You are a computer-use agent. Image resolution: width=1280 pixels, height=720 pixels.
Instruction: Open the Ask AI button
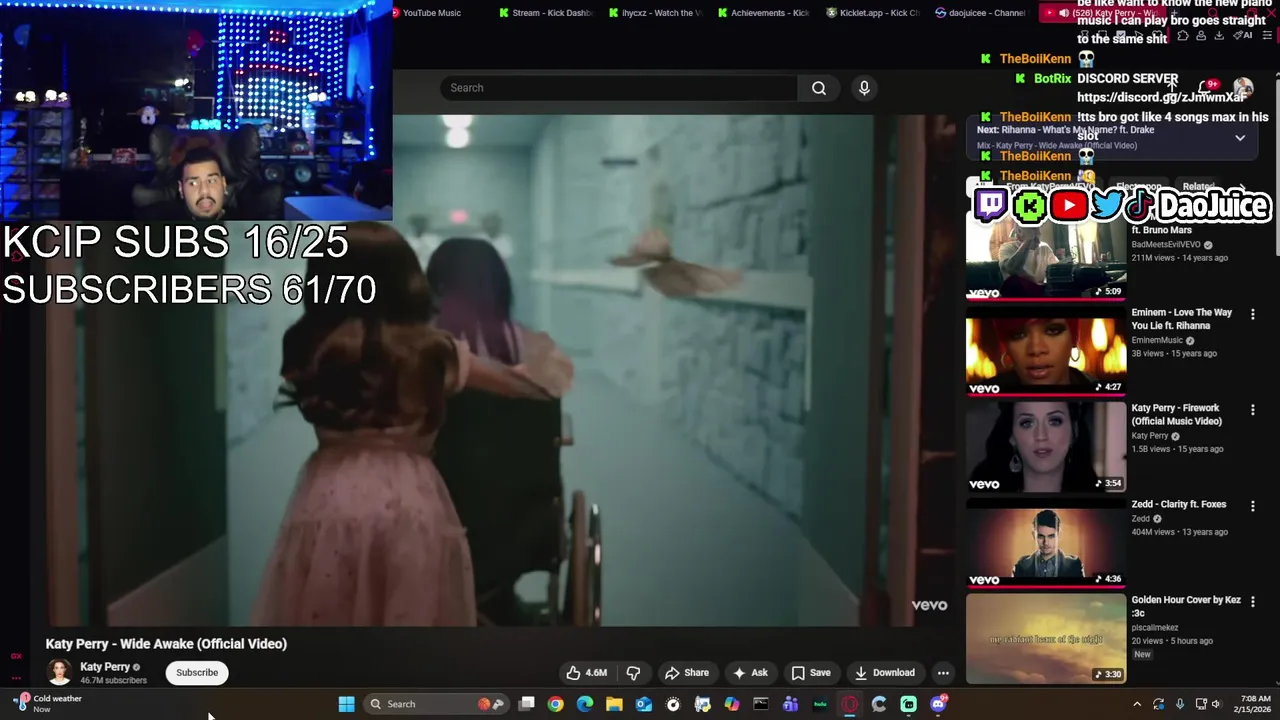750,673
